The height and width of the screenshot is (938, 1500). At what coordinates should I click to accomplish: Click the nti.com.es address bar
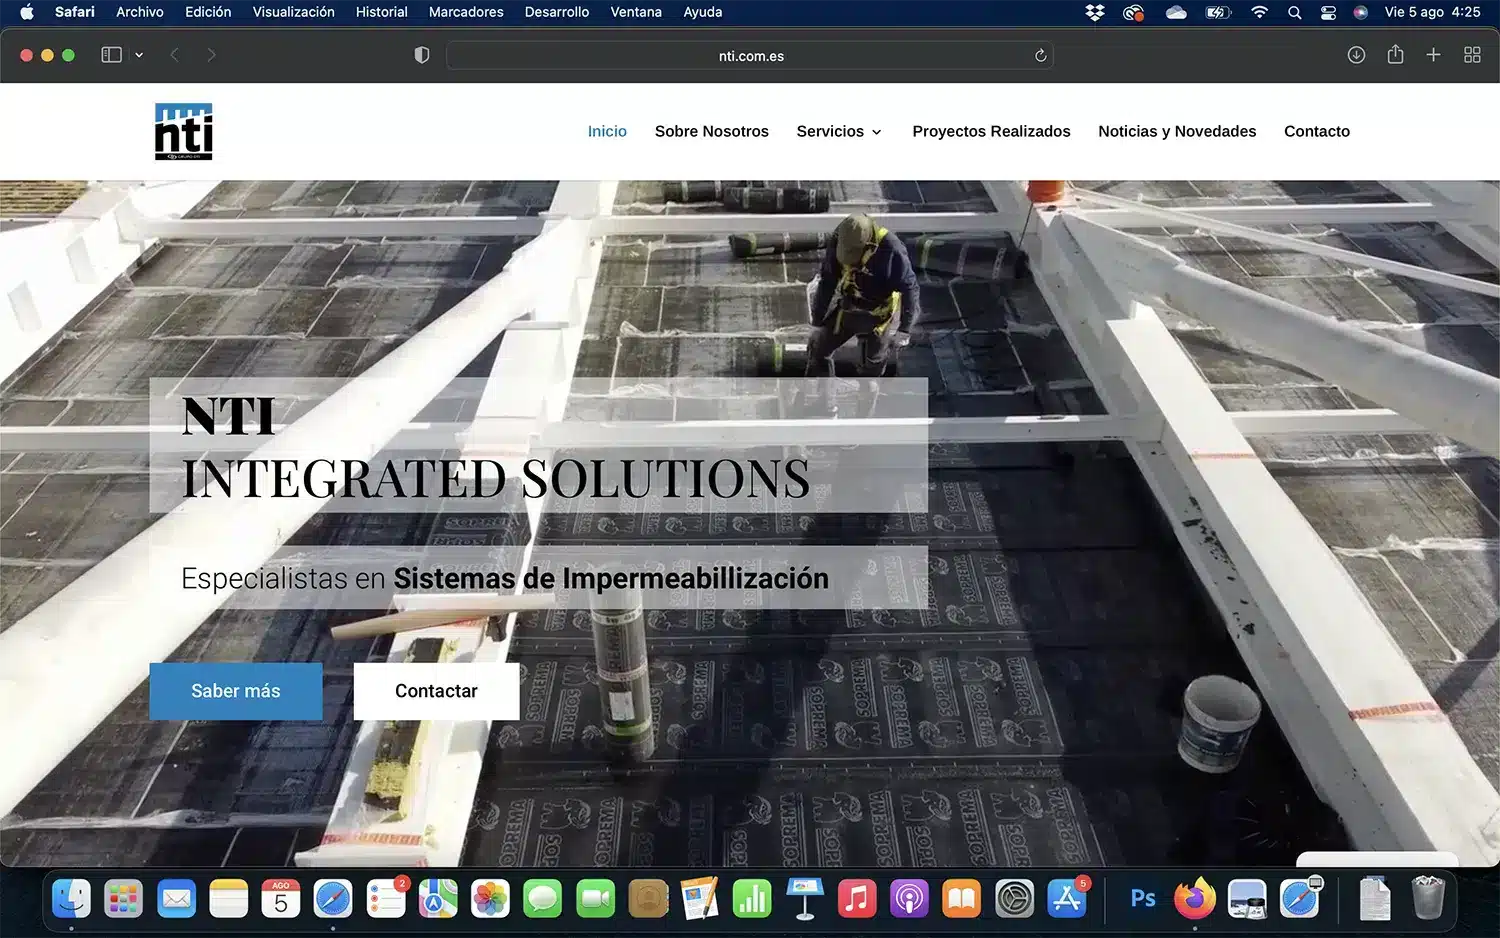point(750,56)
